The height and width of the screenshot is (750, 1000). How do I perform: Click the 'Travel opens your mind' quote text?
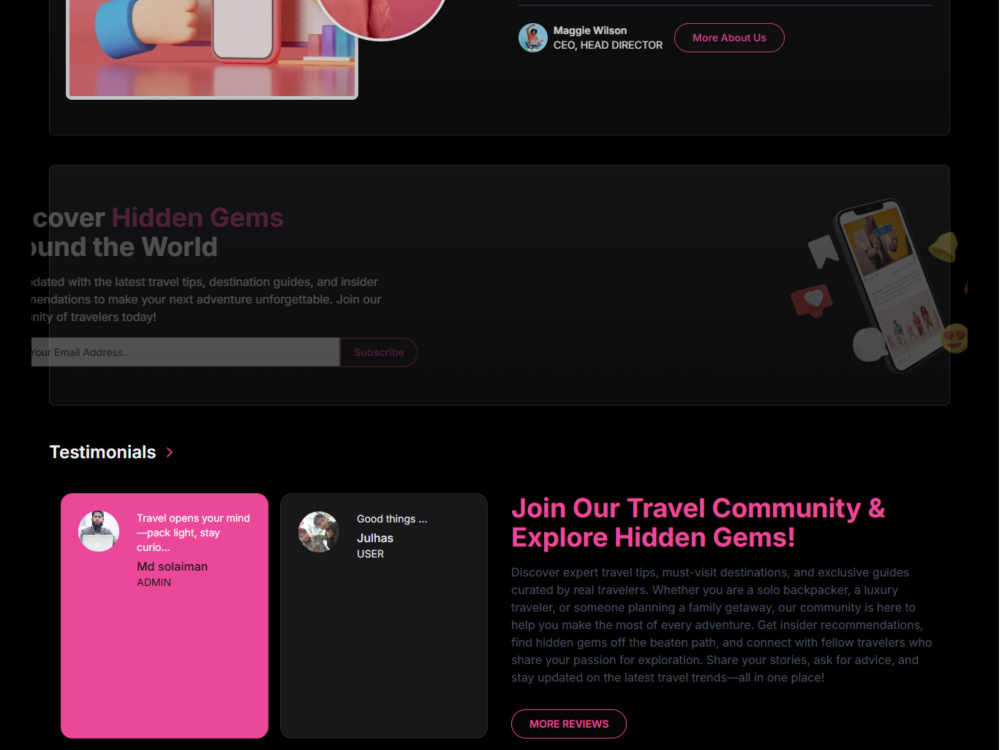pos(193,533)
